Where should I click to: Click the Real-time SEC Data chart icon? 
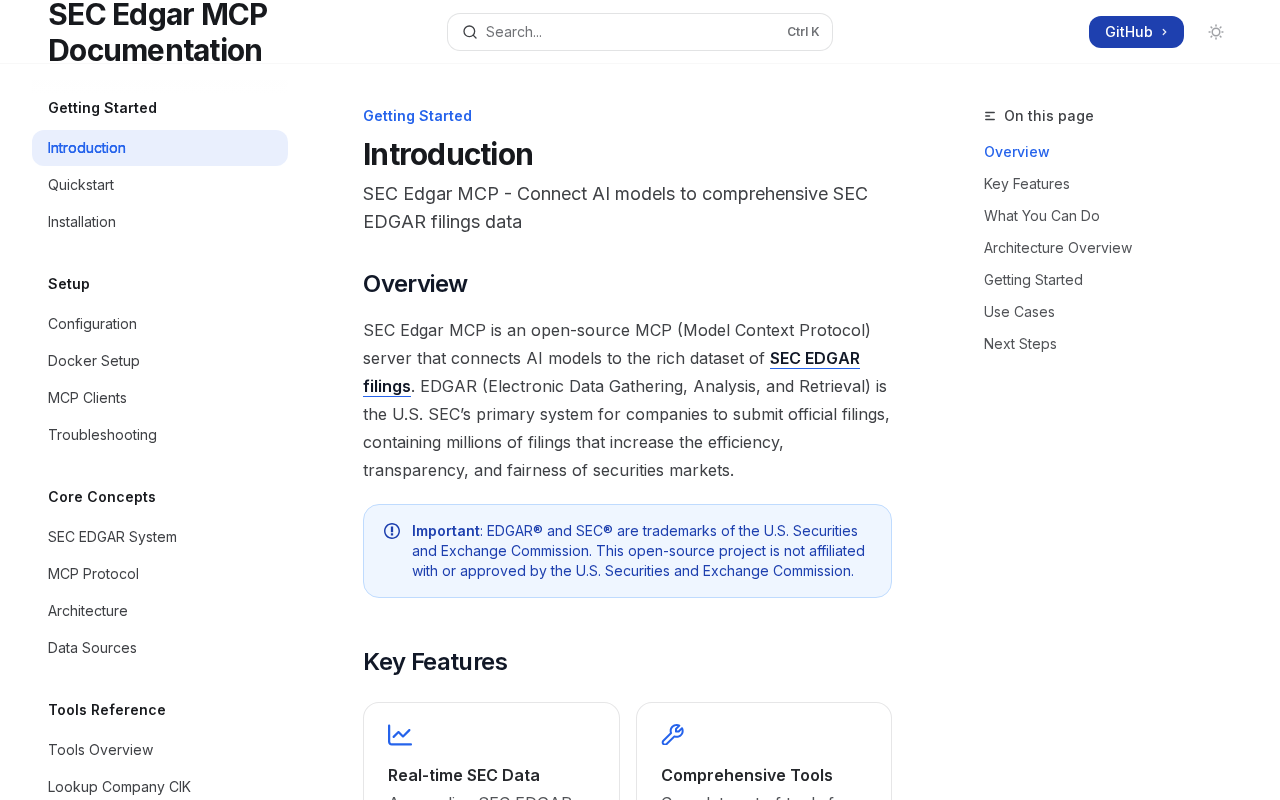400,735
